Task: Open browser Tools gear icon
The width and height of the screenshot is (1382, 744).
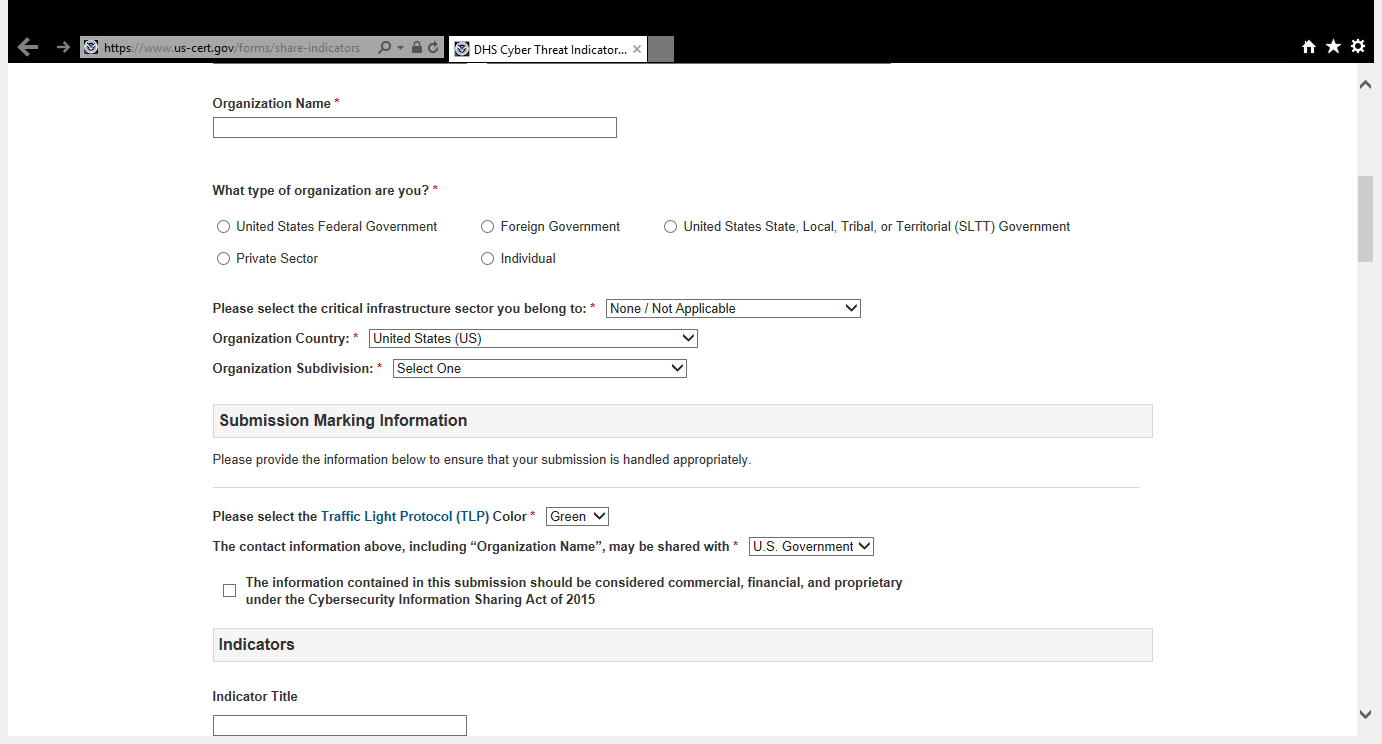Action: click(x=1358, y=47)
